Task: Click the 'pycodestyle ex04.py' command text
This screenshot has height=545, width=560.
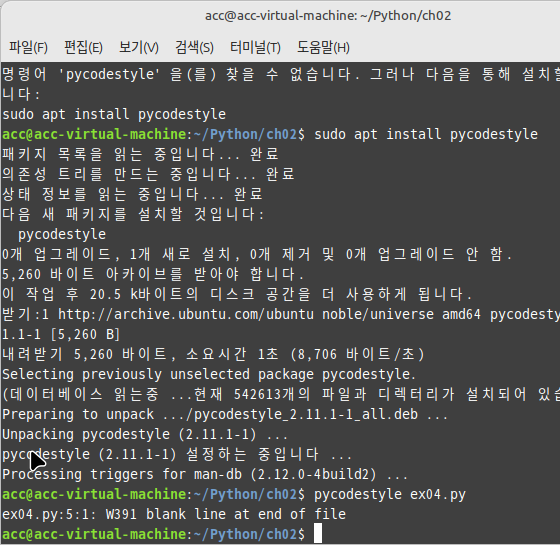Action: click(390, 495)
